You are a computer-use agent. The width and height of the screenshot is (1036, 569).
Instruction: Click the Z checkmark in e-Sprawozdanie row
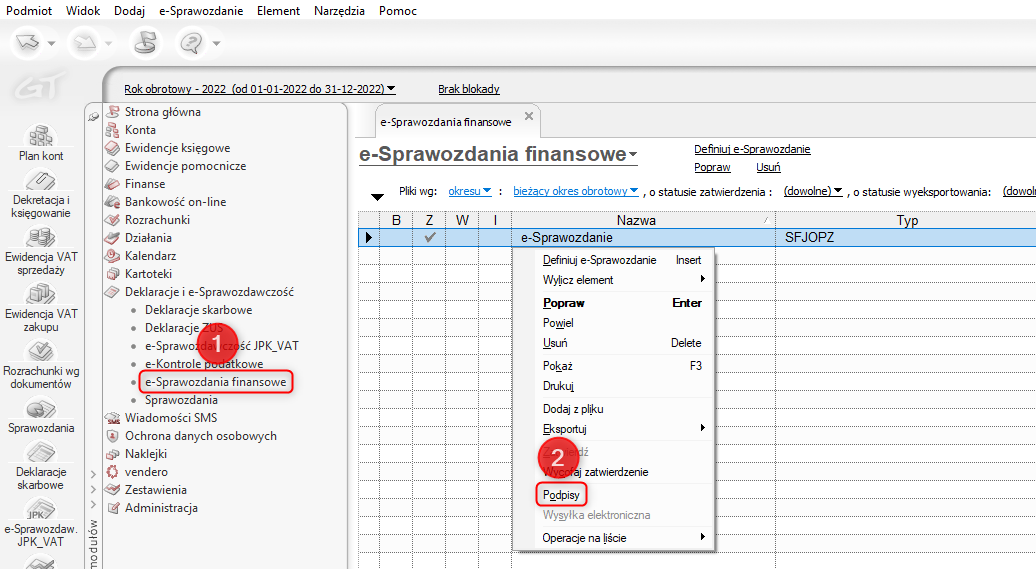click(x=430, y=238)
